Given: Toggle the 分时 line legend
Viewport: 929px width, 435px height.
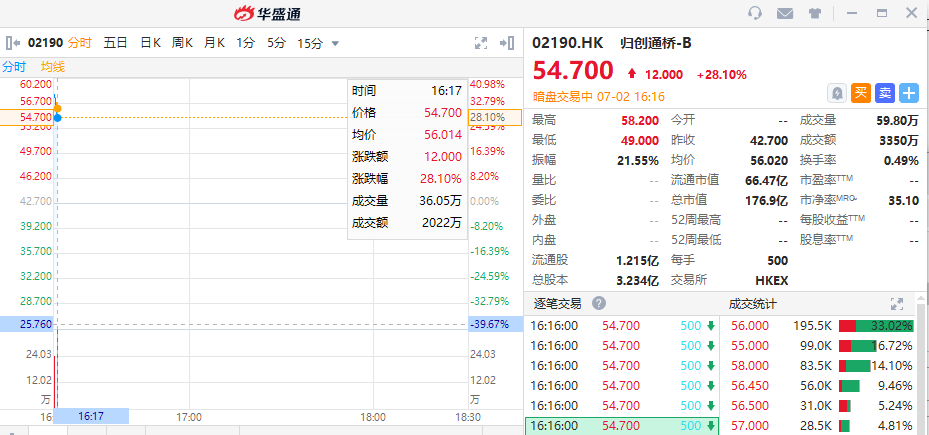Looking at the screenshot, I should click(13, 67).
